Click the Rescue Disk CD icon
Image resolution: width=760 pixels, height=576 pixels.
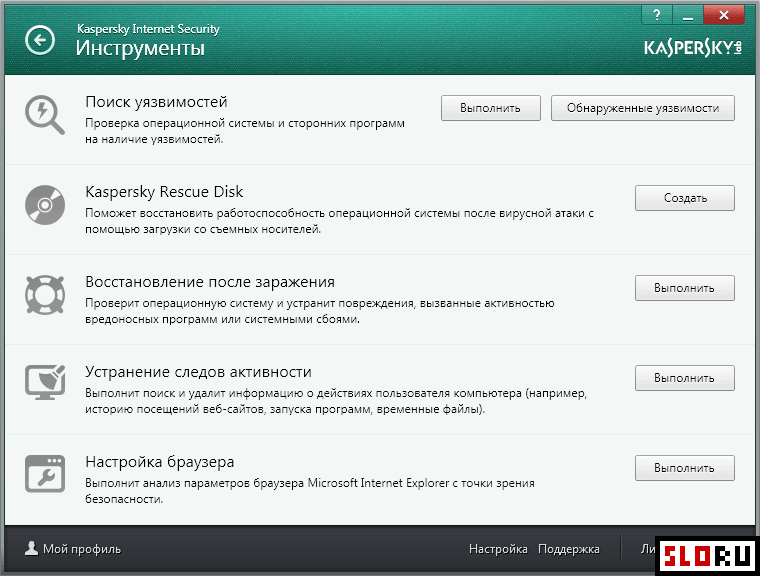click(45, 205)
